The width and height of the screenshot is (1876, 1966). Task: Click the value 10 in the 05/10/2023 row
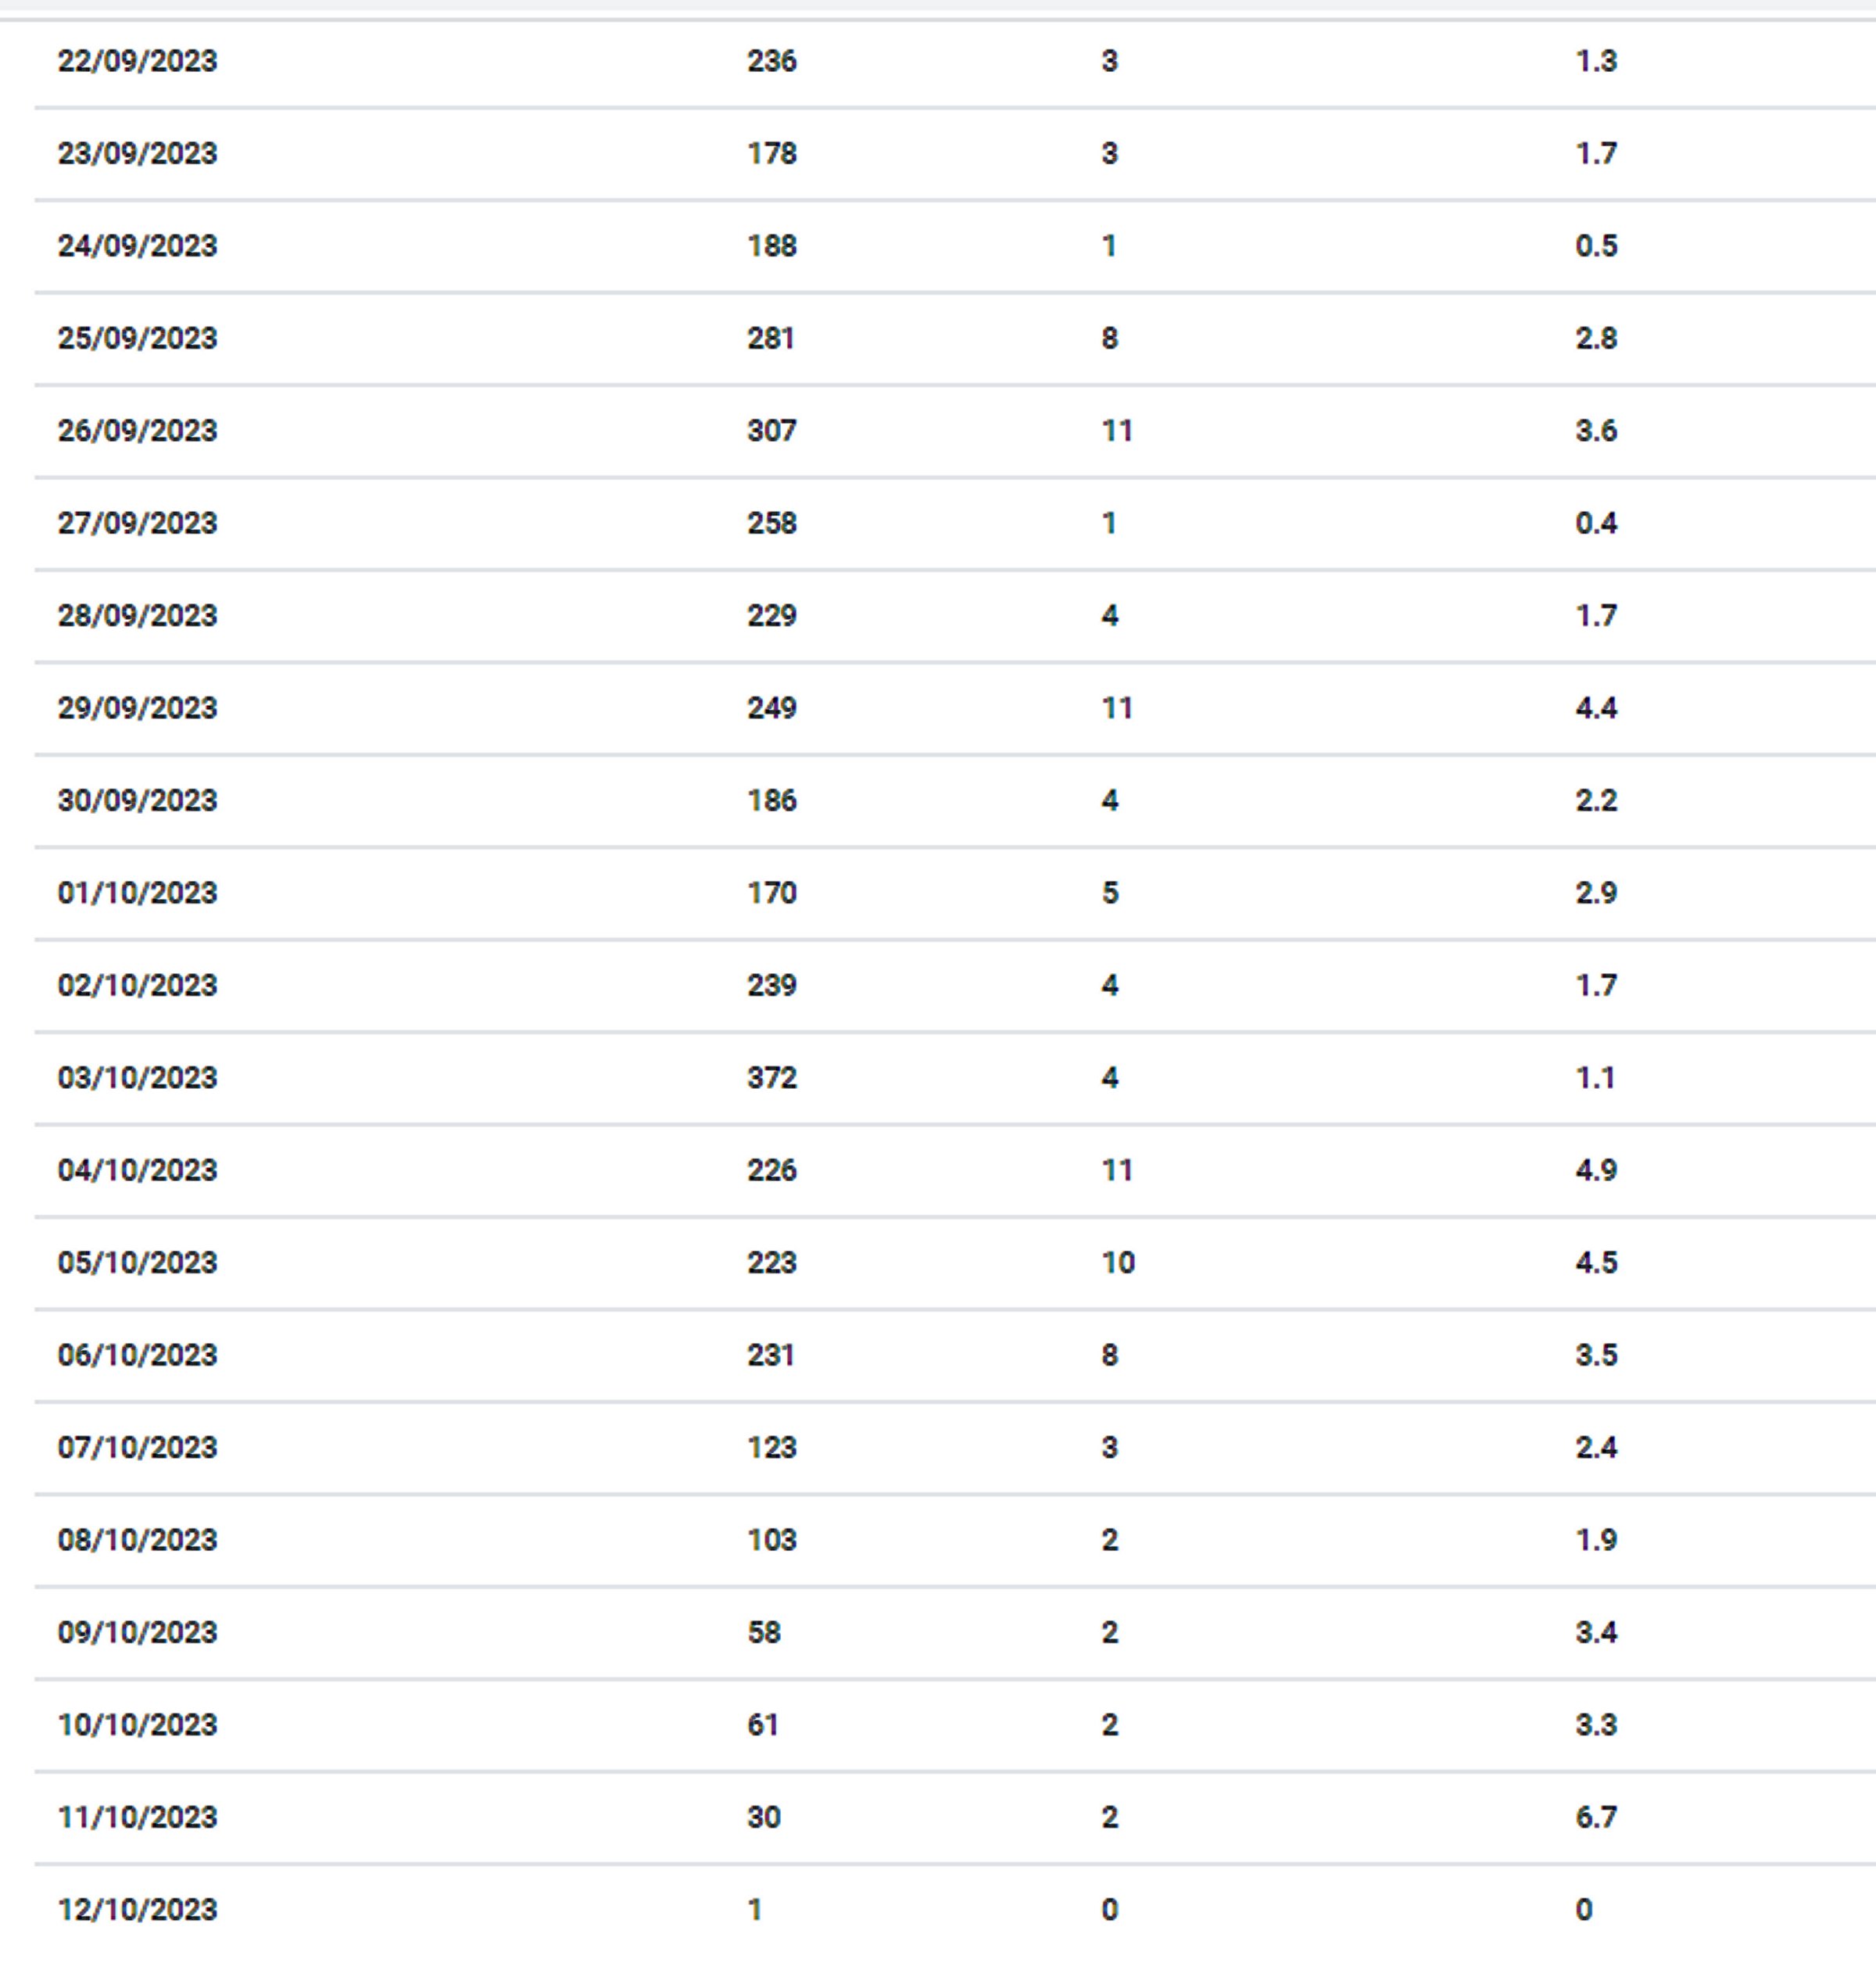tap(1117, 1263)
